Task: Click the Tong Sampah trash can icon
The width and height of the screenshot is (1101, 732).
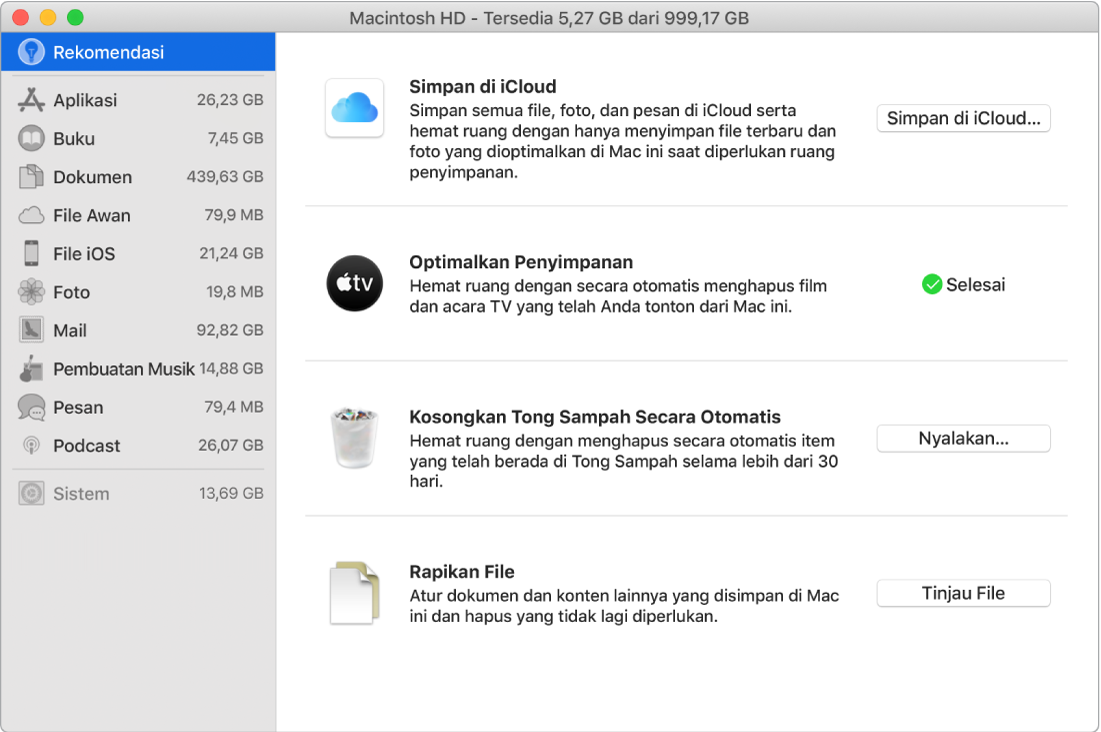Action: click(x=355, y=438)
